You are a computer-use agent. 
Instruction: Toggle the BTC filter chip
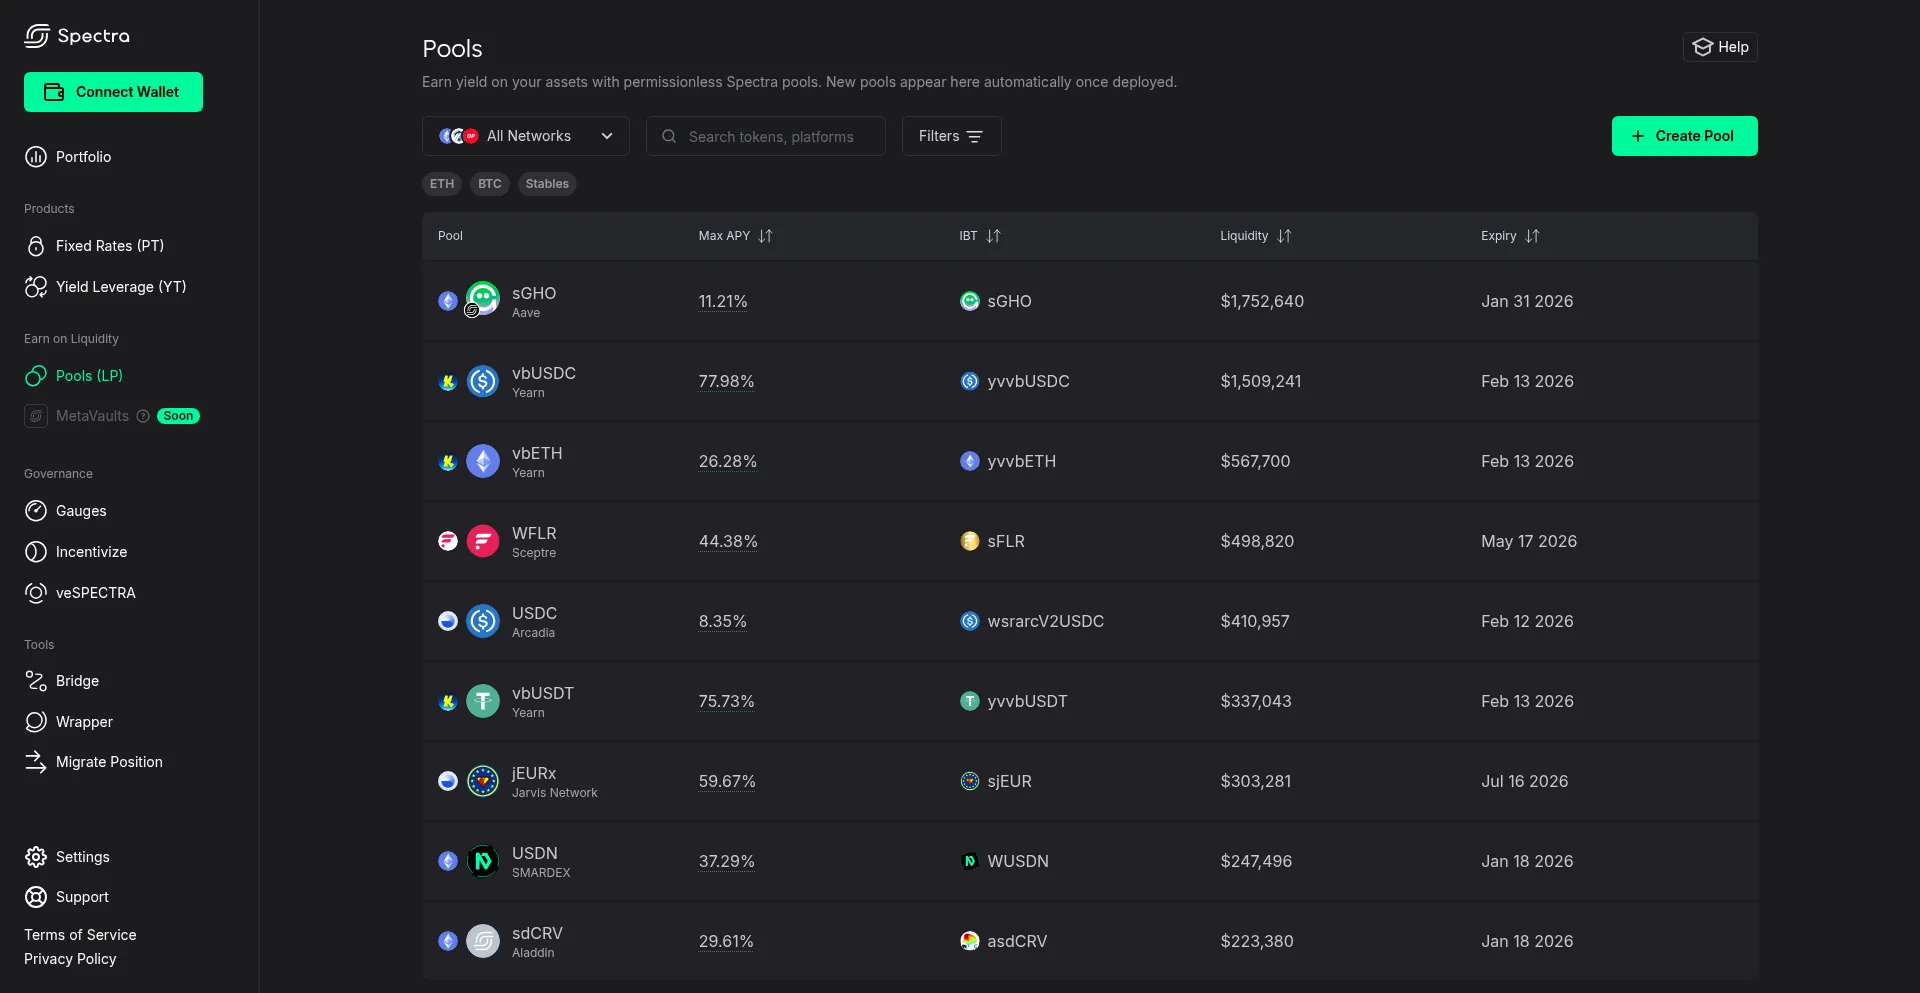[x=489, y=184]
